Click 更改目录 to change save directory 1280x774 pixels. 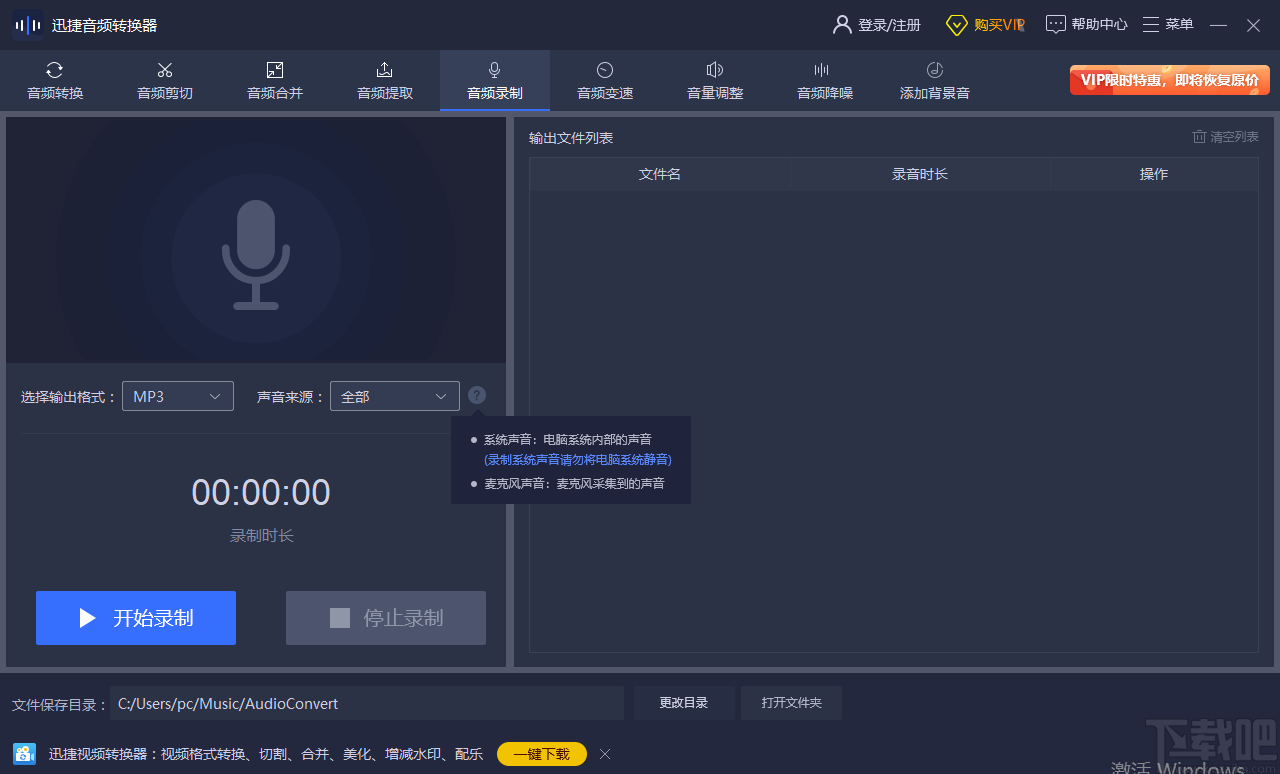click(684, 702)
